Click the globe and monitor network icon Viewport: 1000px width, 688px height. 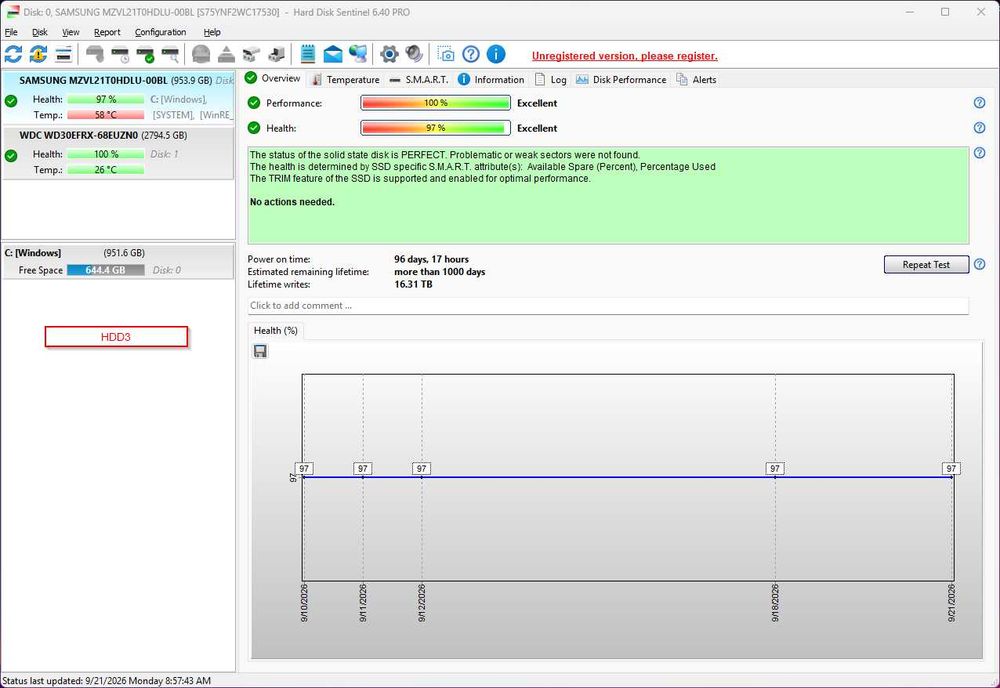click(x=358, y=54)
